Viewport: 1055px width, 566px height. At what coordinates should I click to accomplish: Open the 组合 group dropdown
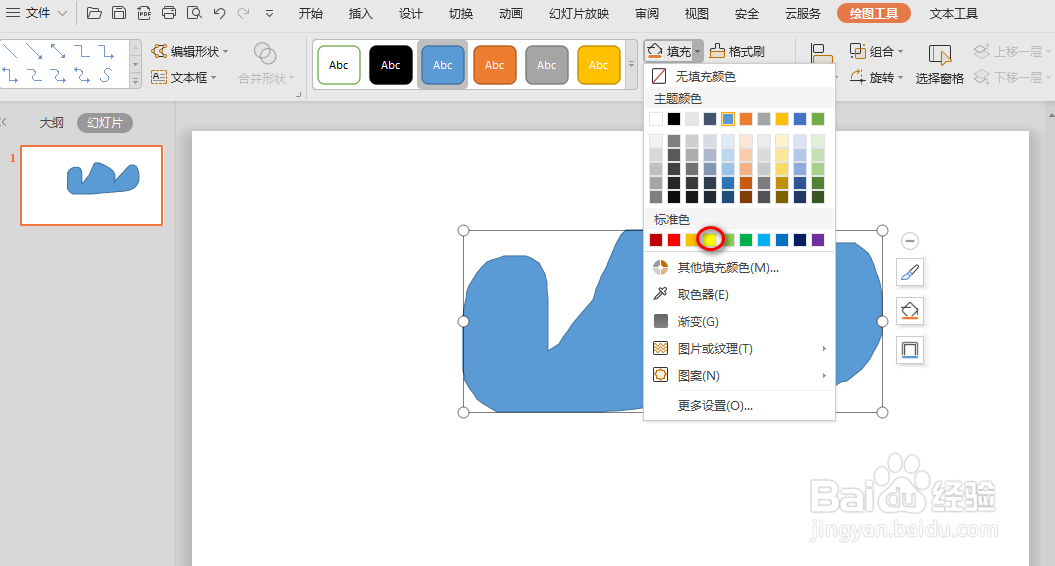(x=876, y=51)
